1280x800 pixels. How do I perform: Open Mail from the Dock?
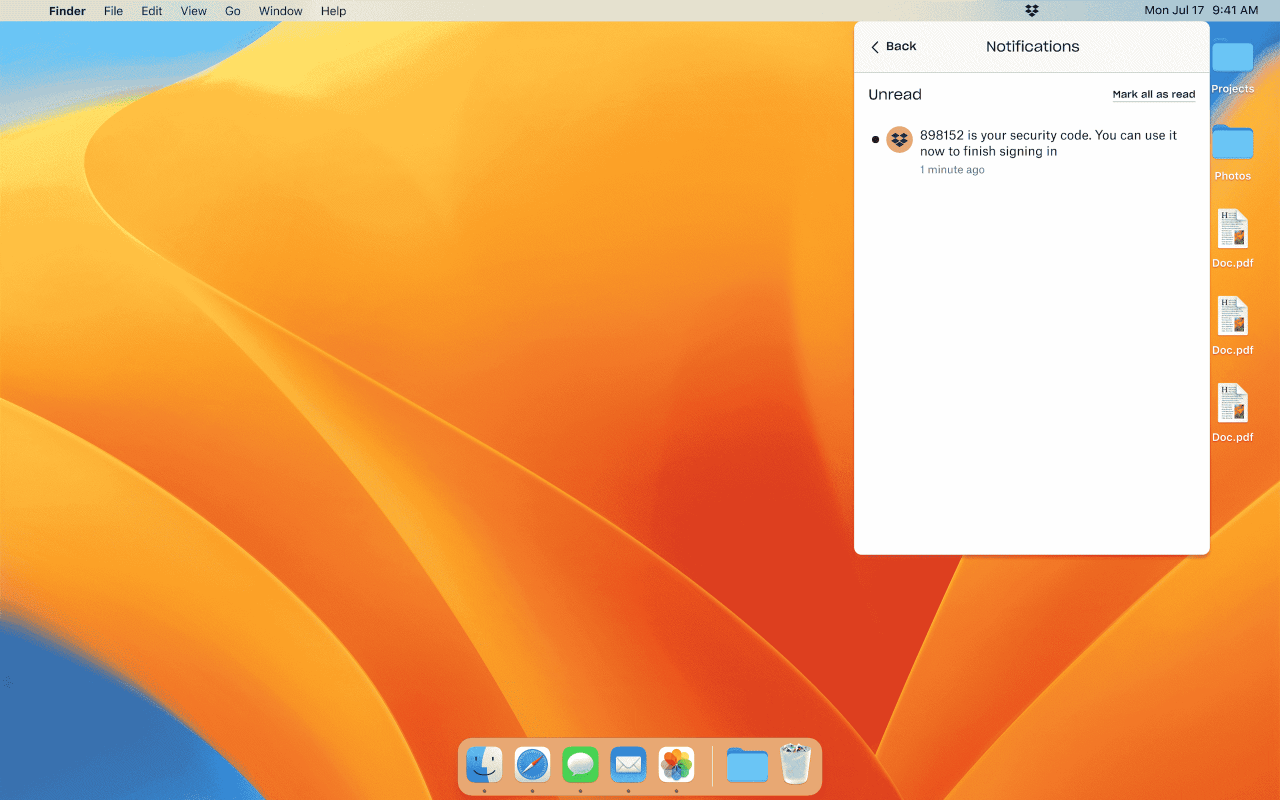pos(628,765)
